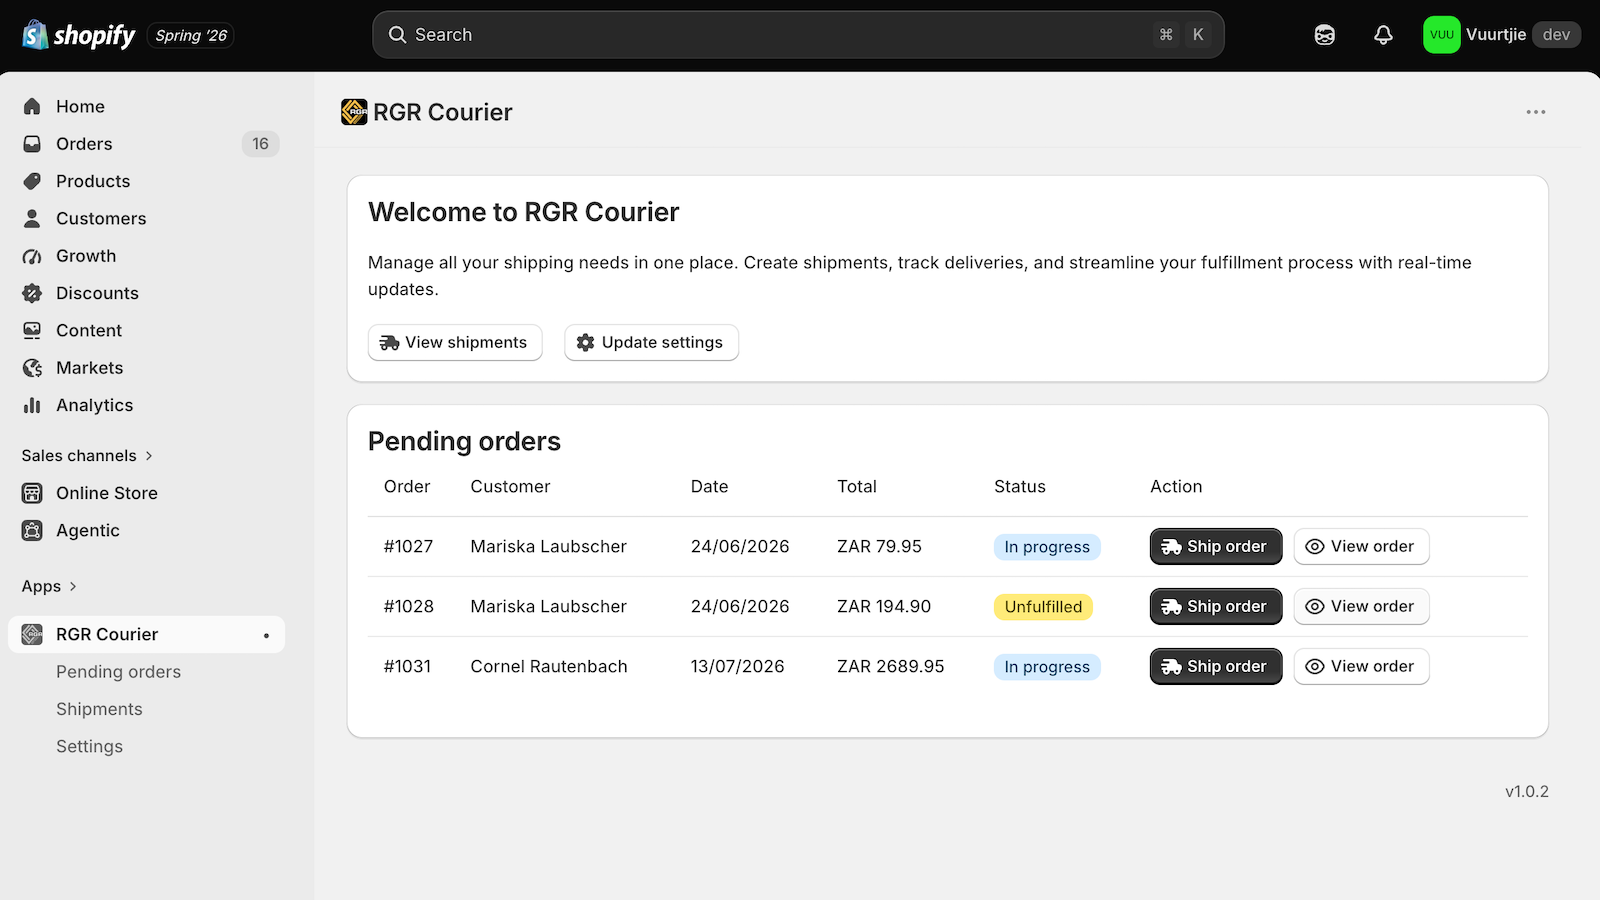Open the Agentic channel
The image size is (1600, 900).
(x=146, y=531)
